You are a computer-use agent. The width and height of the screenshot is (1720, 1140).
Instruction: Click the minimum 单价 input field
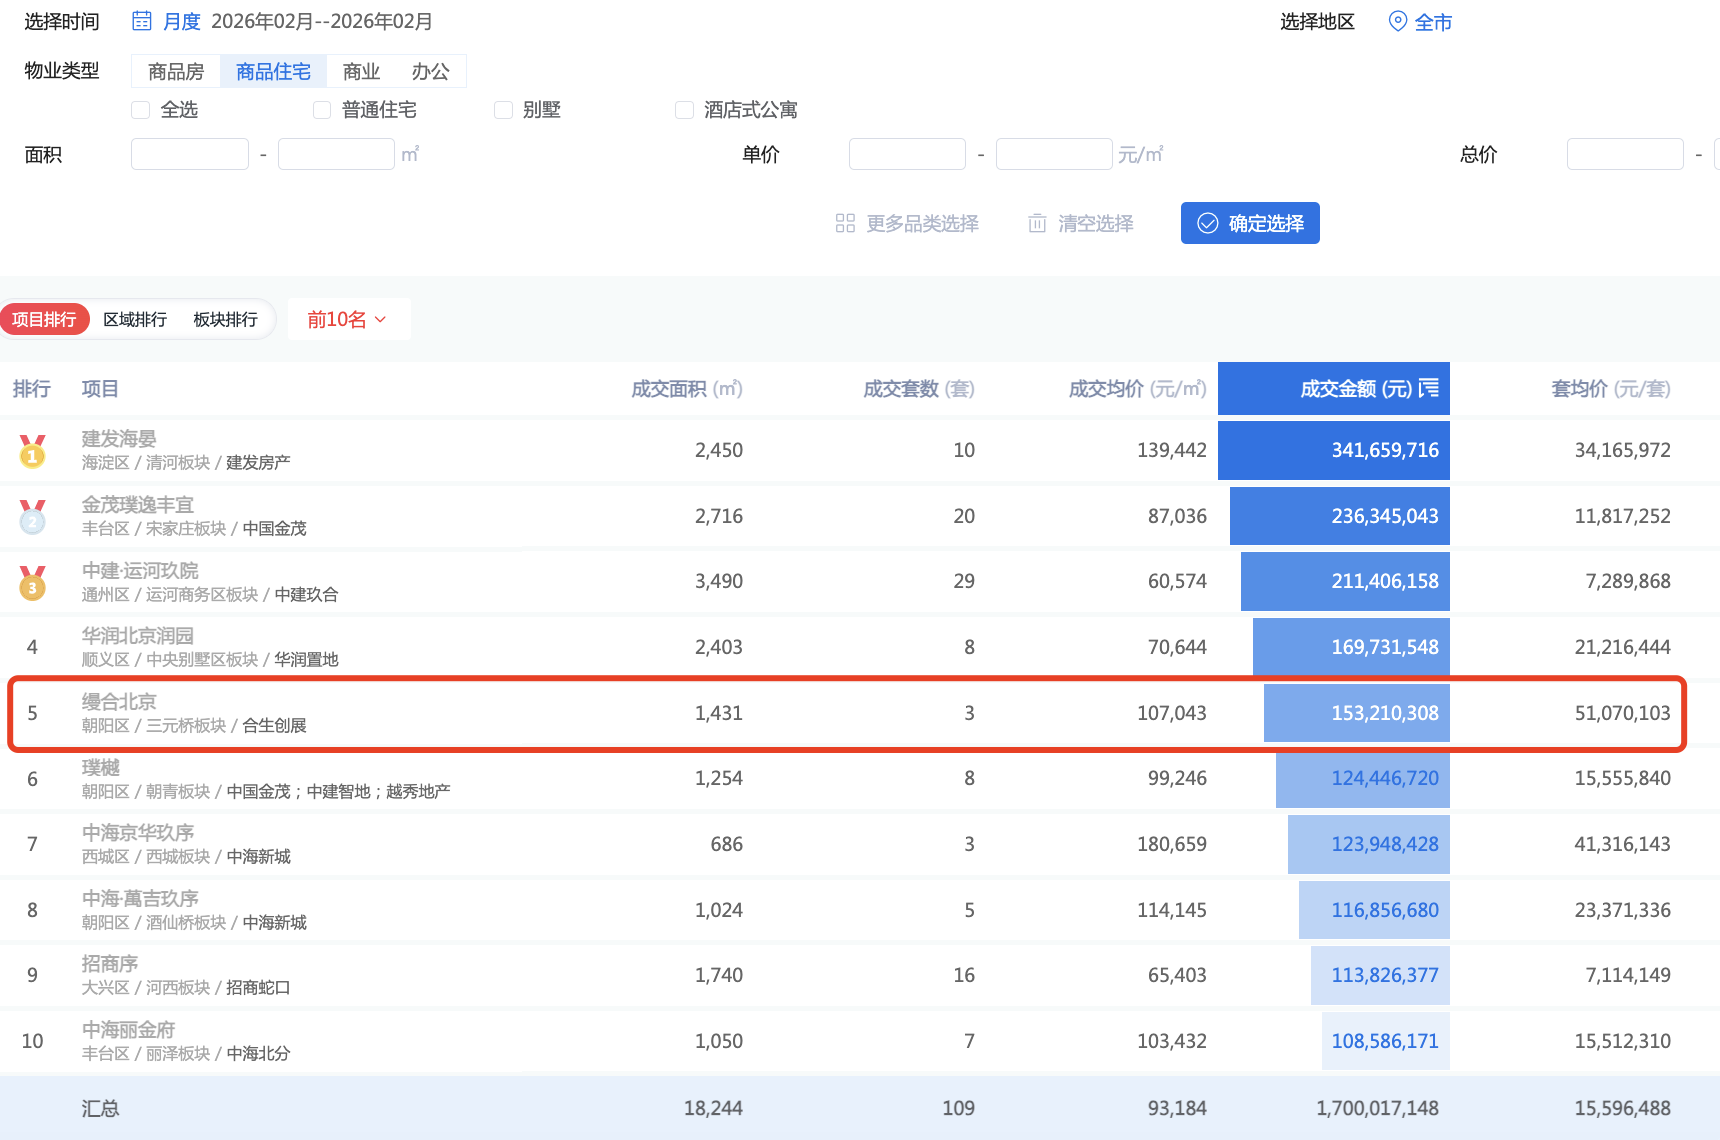pos(906,154)
